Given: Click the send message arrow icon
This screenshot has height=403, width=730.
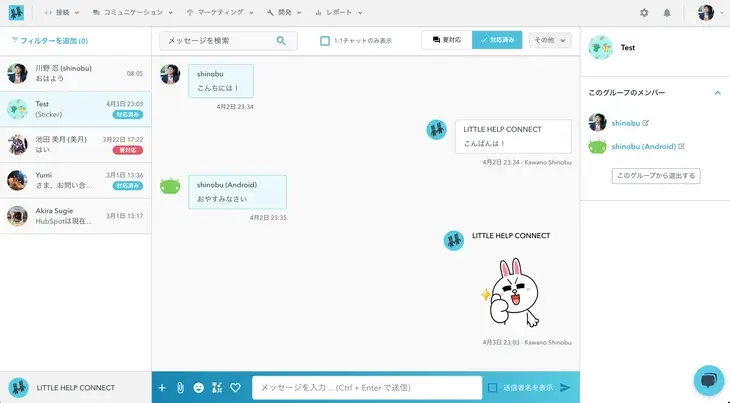Looking at the screenshot, I should click(x=565, y=387).
